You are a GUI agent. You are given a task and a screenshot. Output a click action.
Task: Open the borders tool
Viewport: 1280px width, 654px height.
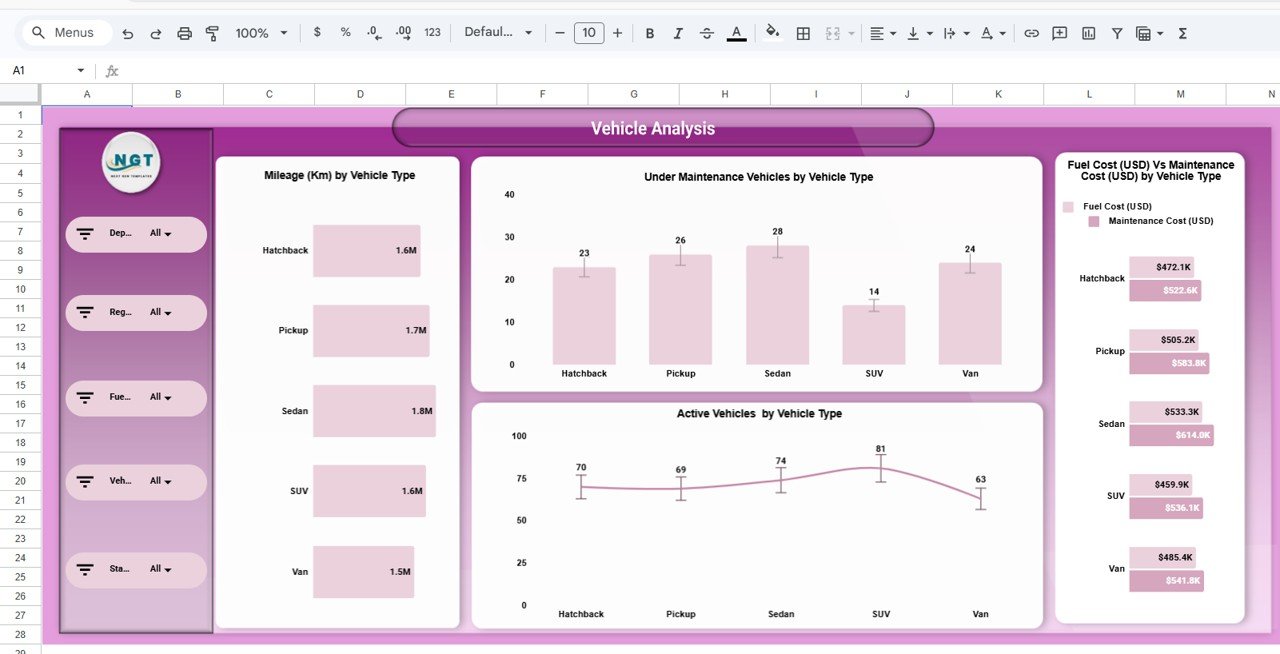tap(802, 32)
